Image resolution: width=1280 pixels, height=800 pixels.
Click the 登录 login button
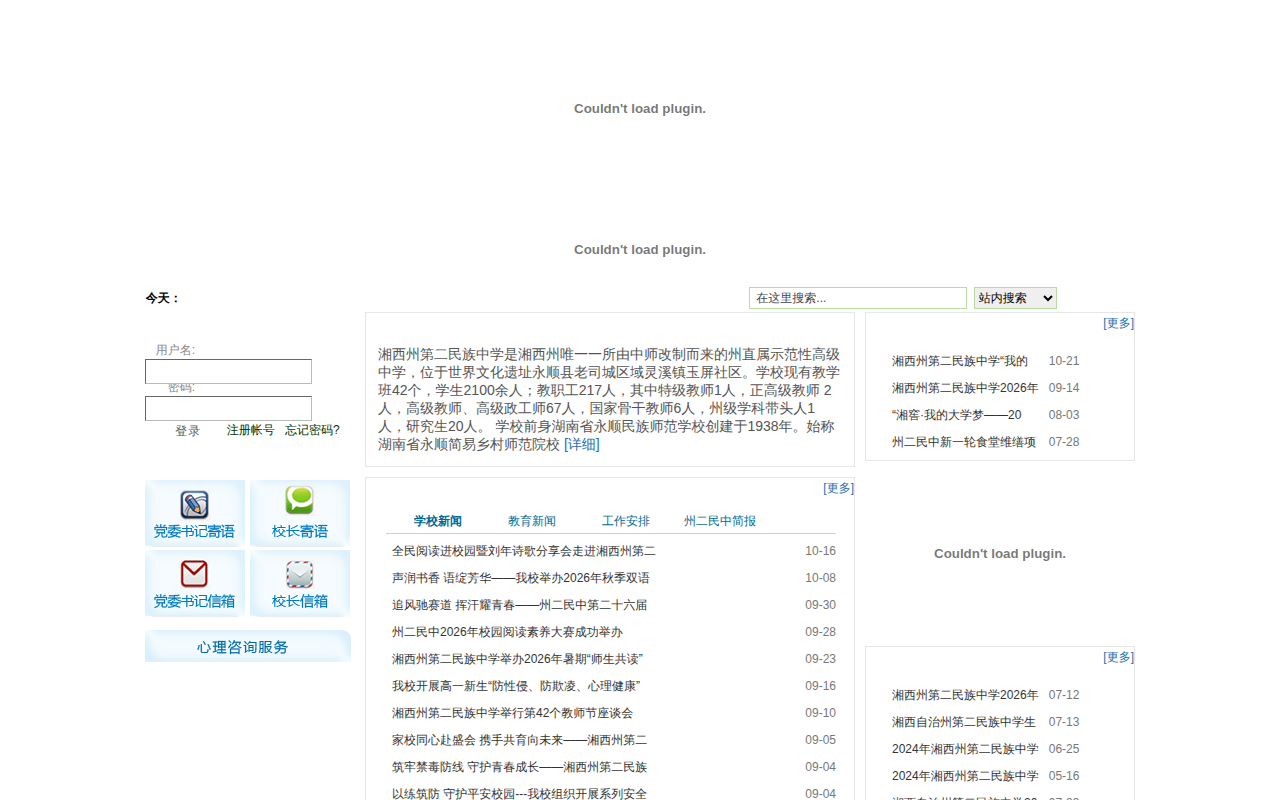click(x=188, y=431)
